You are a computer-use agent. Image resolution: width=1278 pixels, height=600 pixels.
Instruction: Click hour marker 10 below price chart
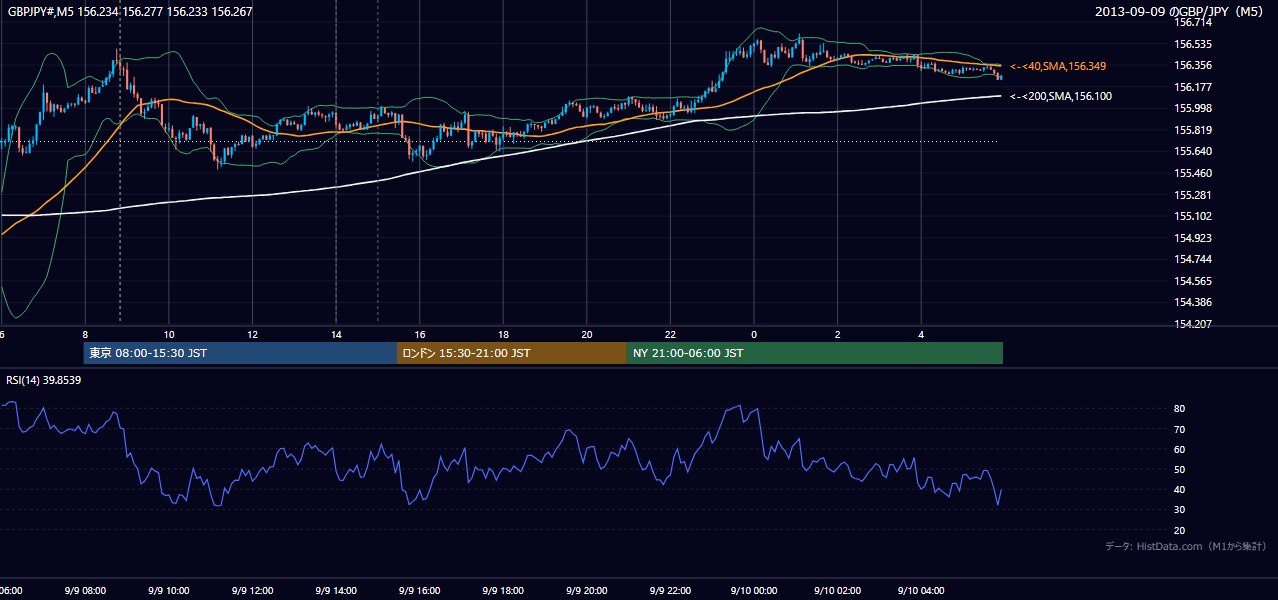tap(169, 334)
